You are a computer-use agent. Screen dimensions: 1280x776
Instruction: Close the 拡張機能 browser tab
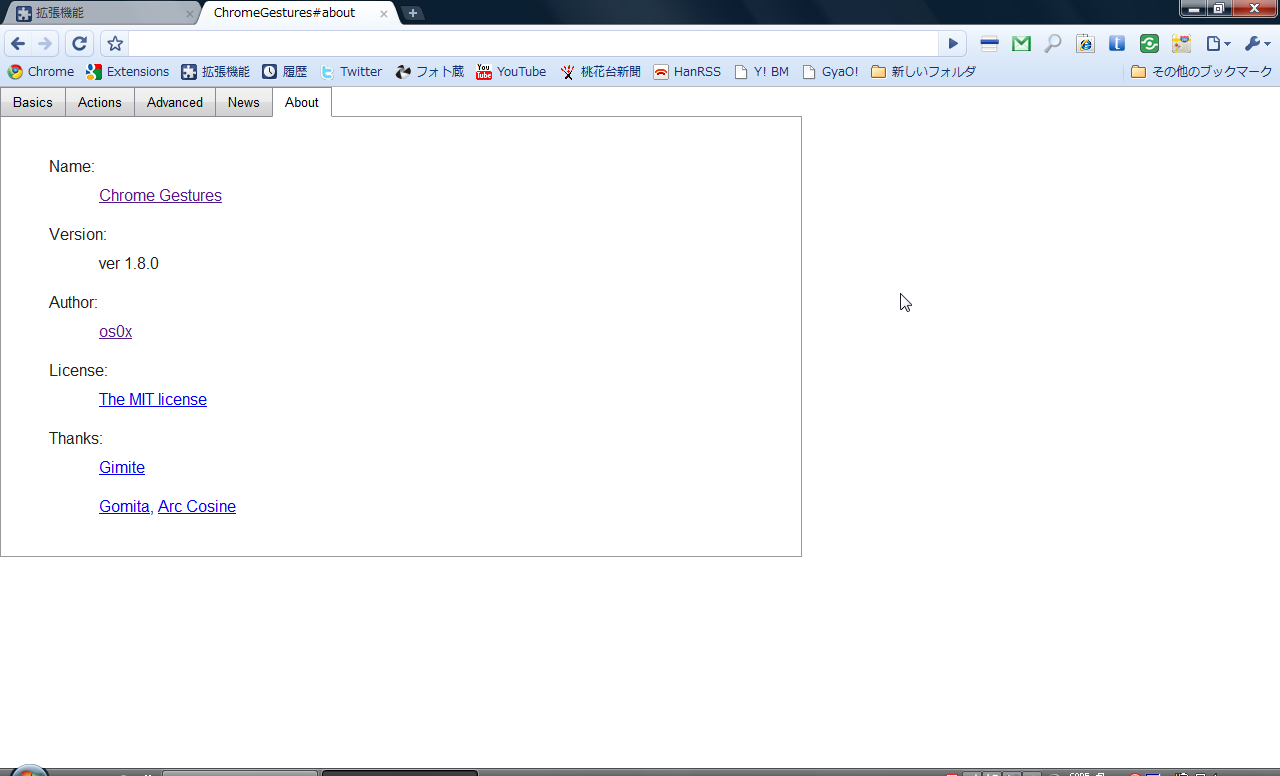pyautogui.click(x=190, y=14)
